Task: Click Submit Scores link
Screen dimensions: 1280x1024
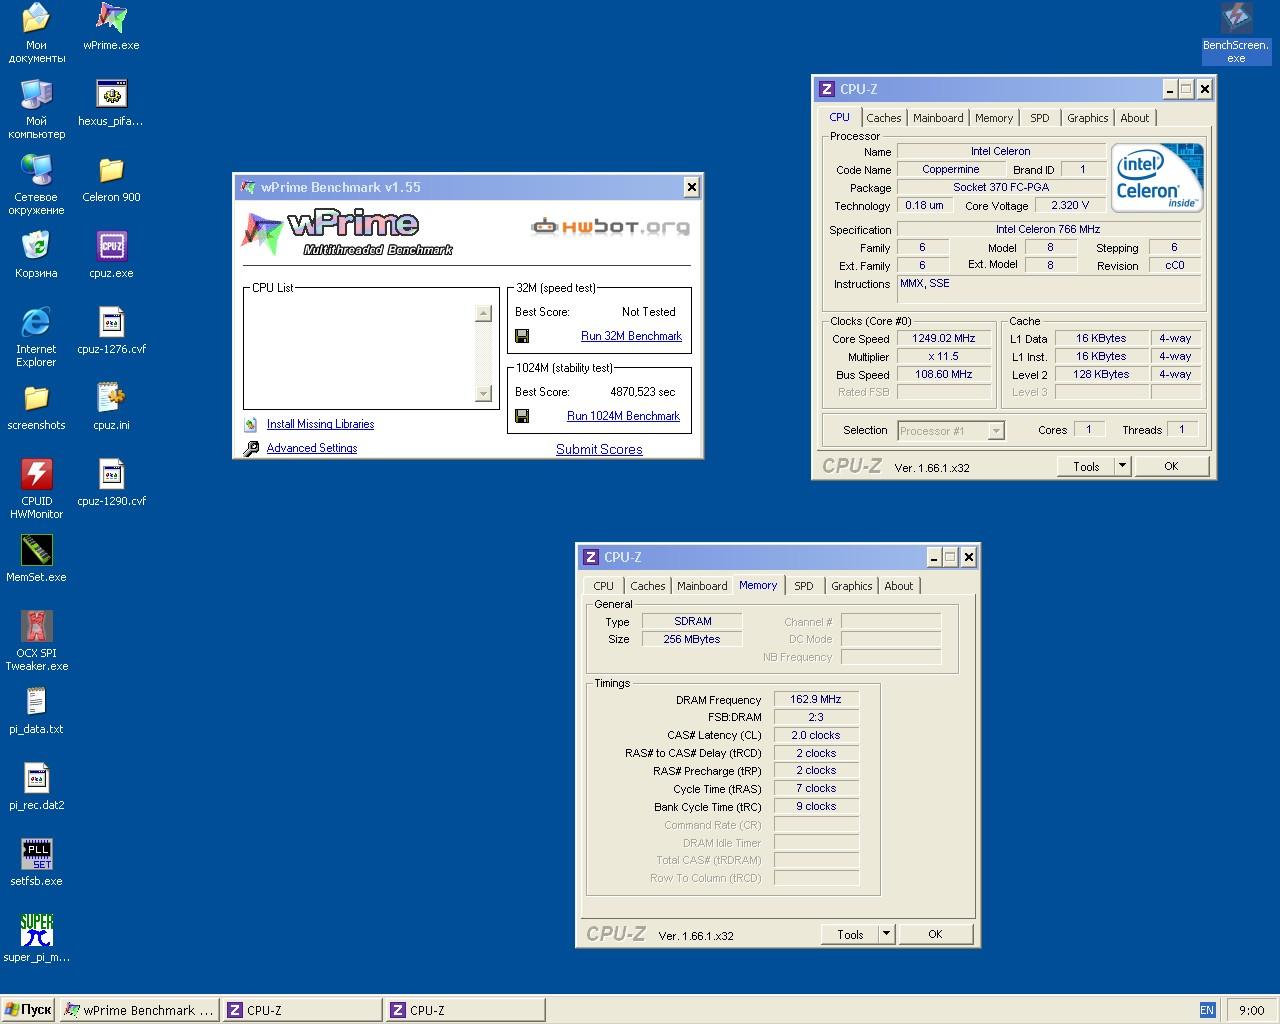Action: (x=599, y=449)
